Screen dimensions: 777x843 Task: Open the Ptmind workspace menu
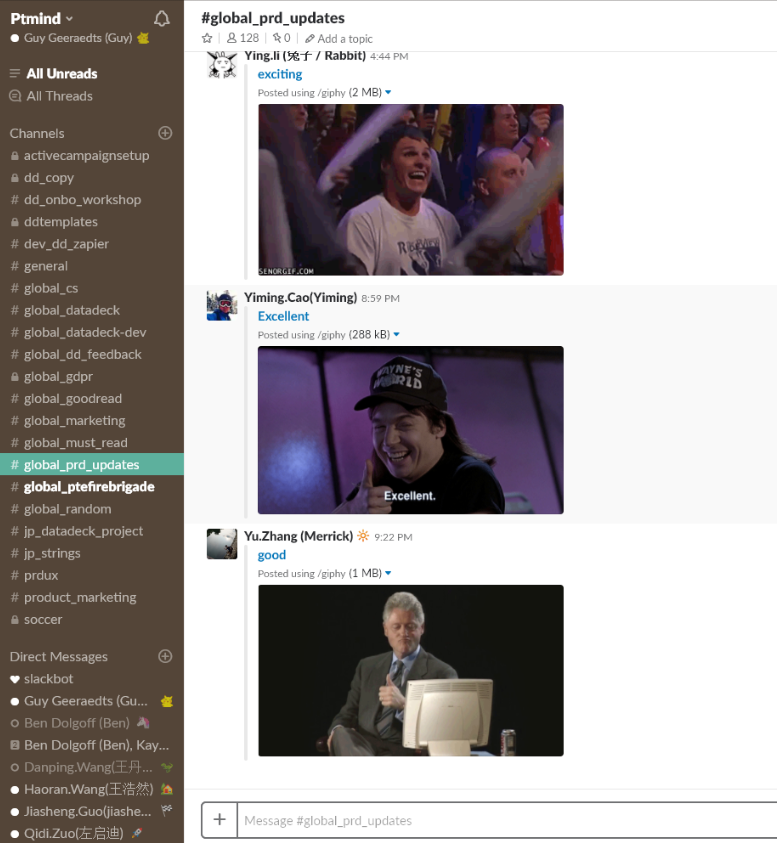41,18
